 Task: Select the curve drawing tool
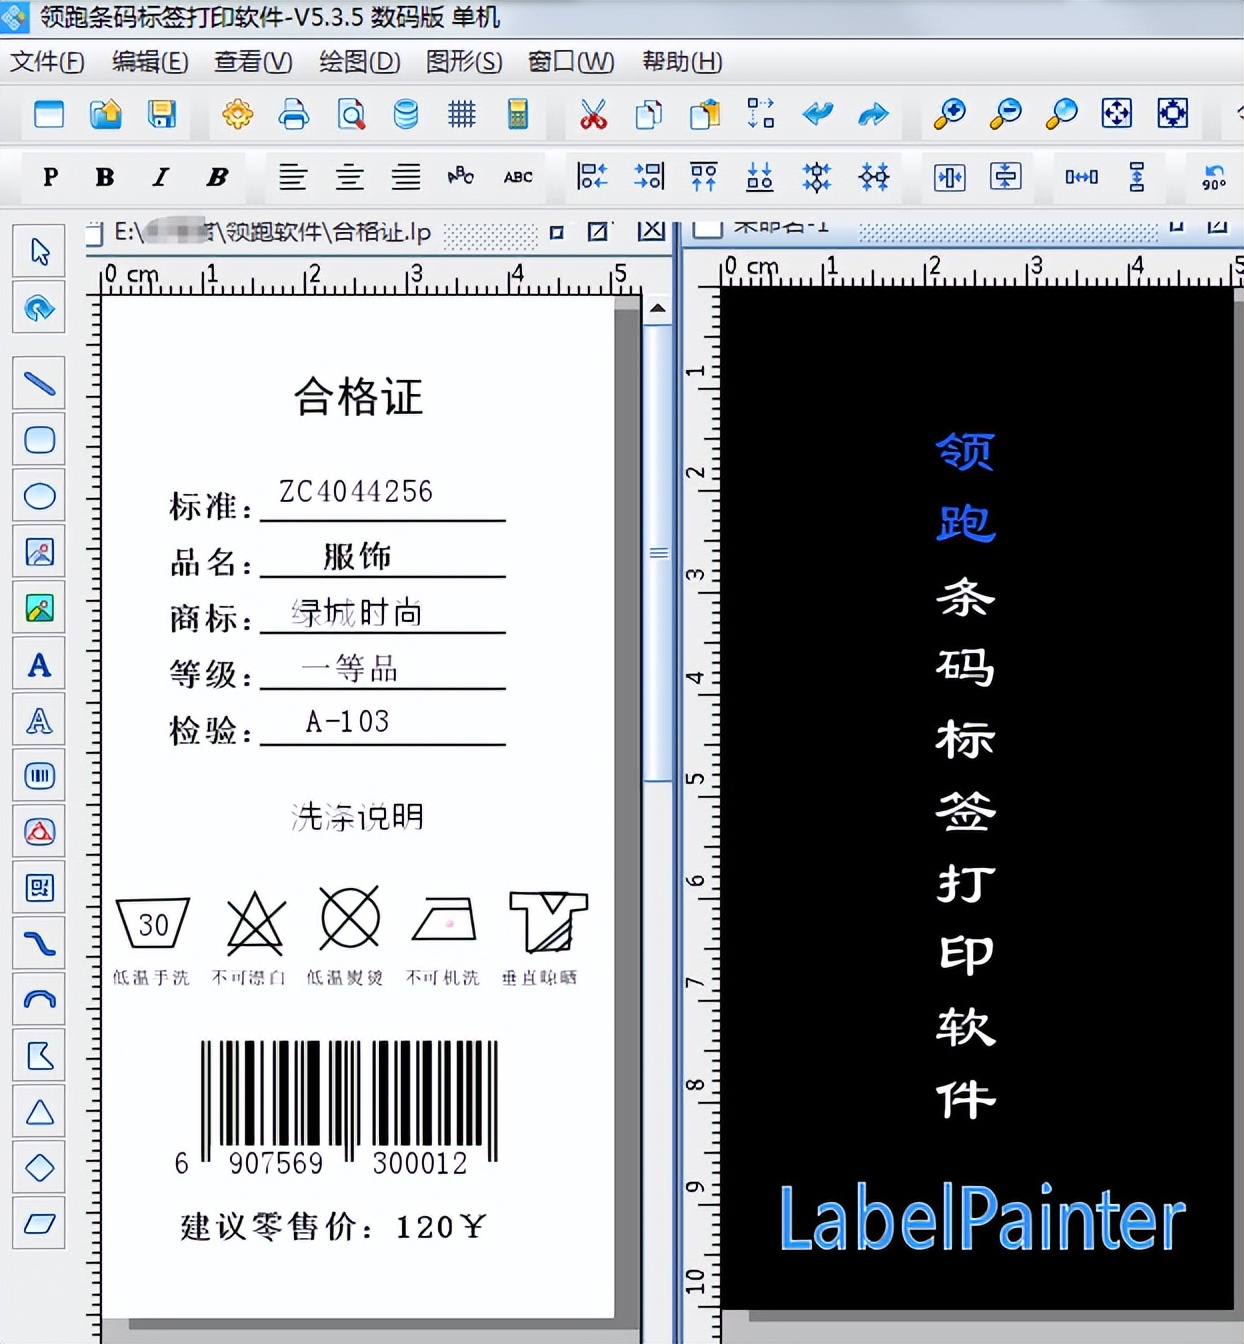pyautogui.click(x=38, y=942)
